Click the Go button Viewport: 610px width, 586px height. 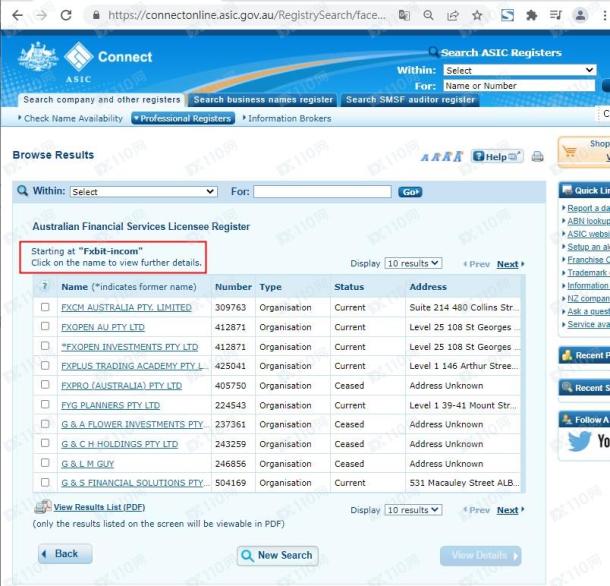(x=410, y=192)
